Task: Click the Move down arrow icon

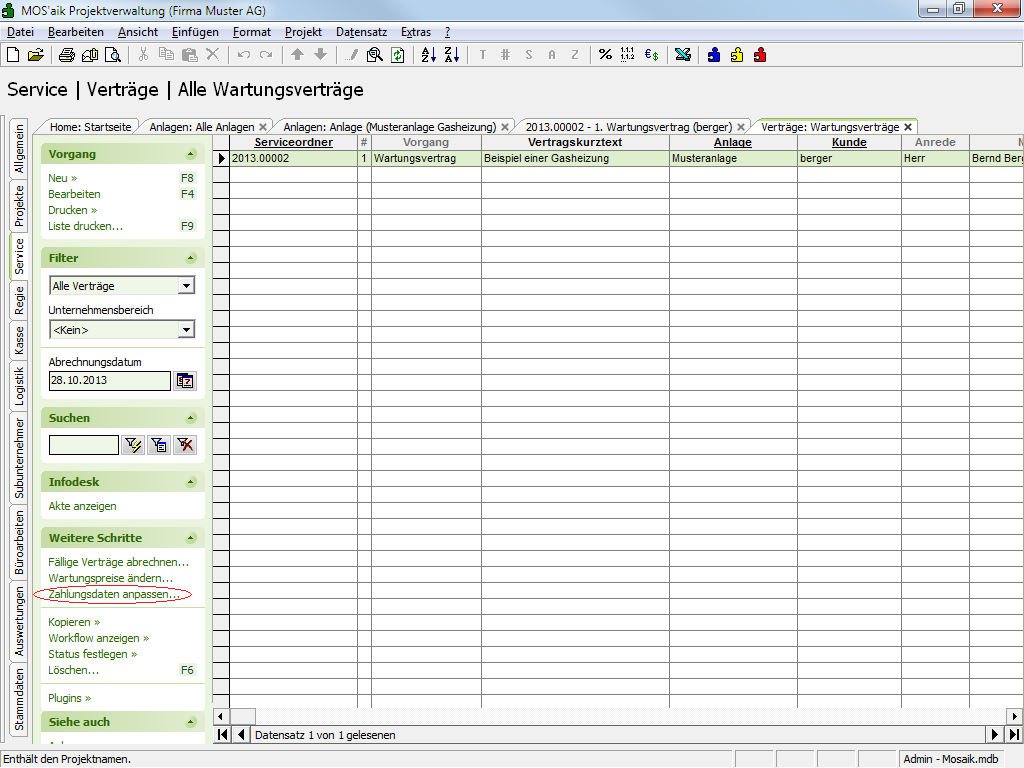Action: coord(320,55)
